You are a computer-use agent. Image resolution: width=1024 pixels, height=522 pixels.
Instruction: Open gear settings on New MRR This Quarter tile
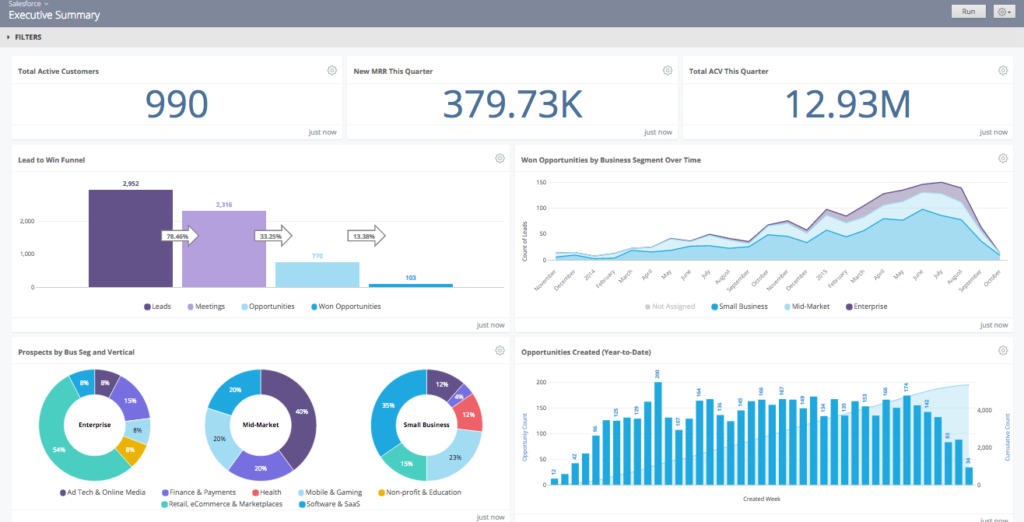point(667,71)
